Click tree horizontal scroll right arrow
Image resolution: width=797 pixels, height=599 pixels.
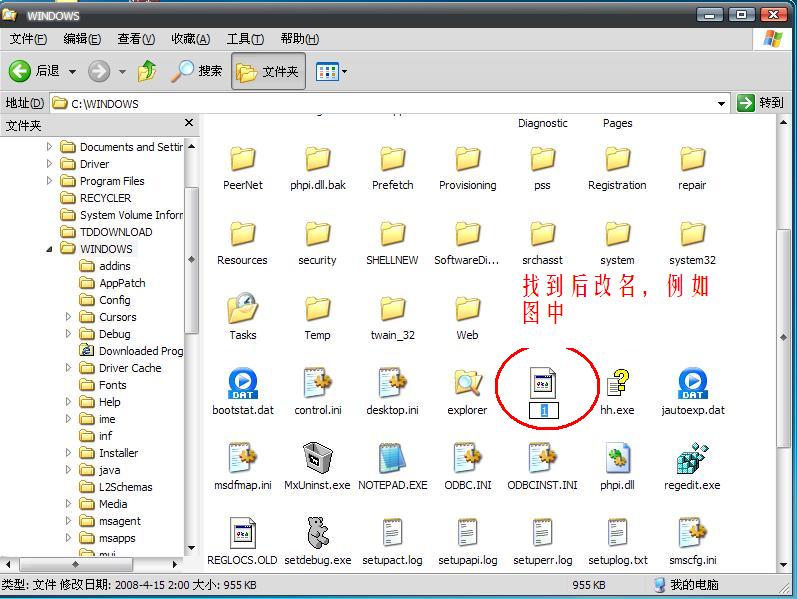(x=174, y=564)
